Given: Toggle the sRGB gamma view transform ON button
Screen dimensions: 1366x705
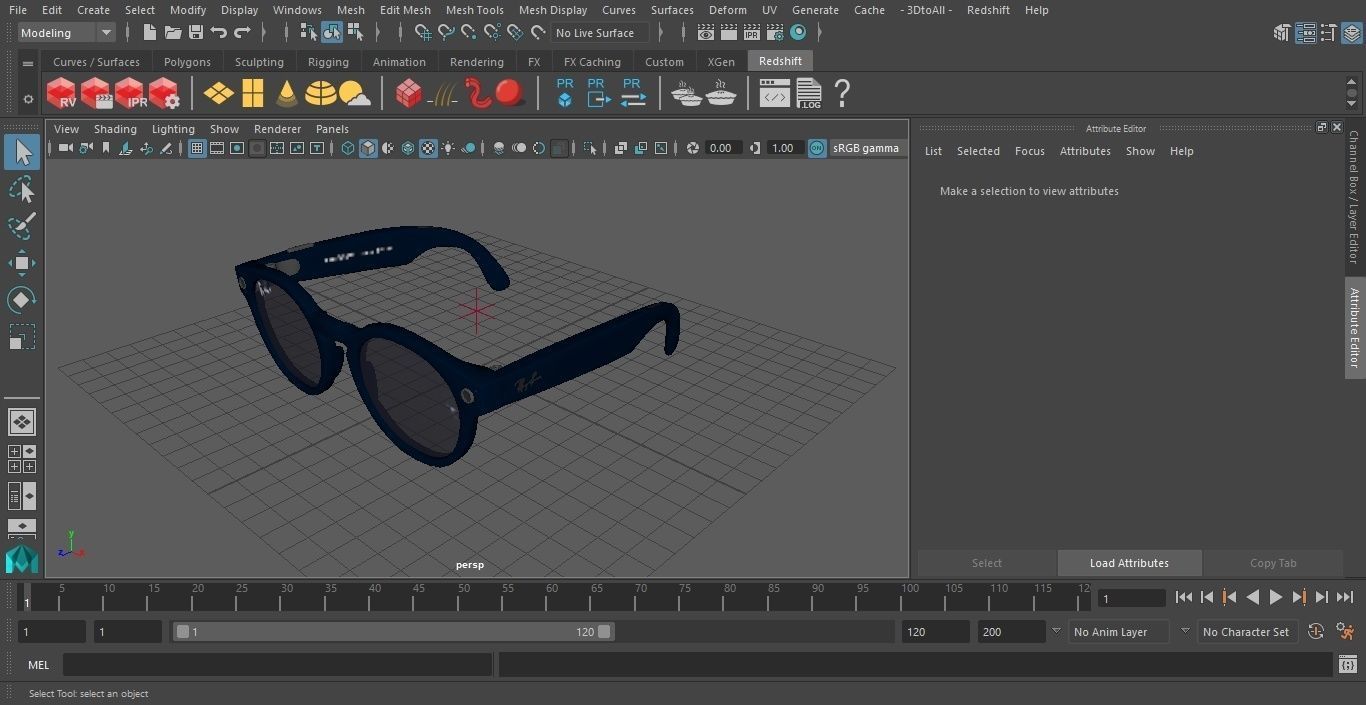Looking at the screenshot, I should 817,148.
